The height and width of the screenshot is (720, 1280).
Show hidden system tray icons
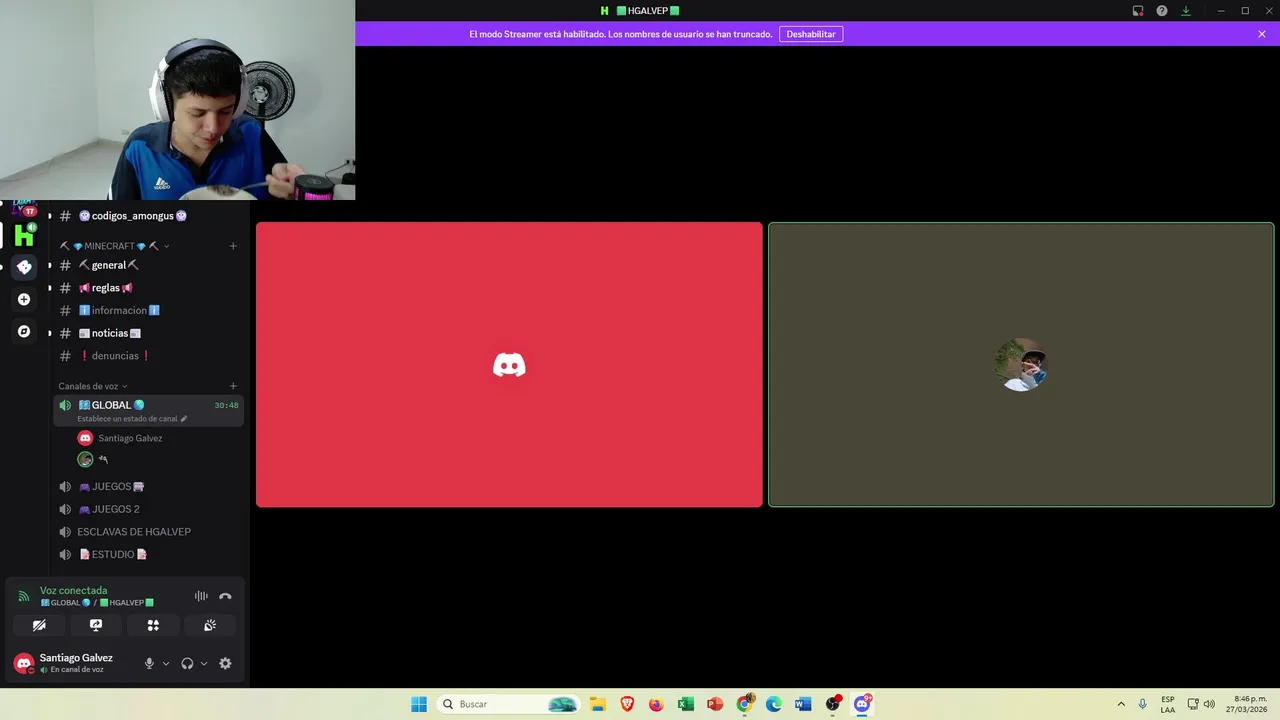click(1121, 704)
